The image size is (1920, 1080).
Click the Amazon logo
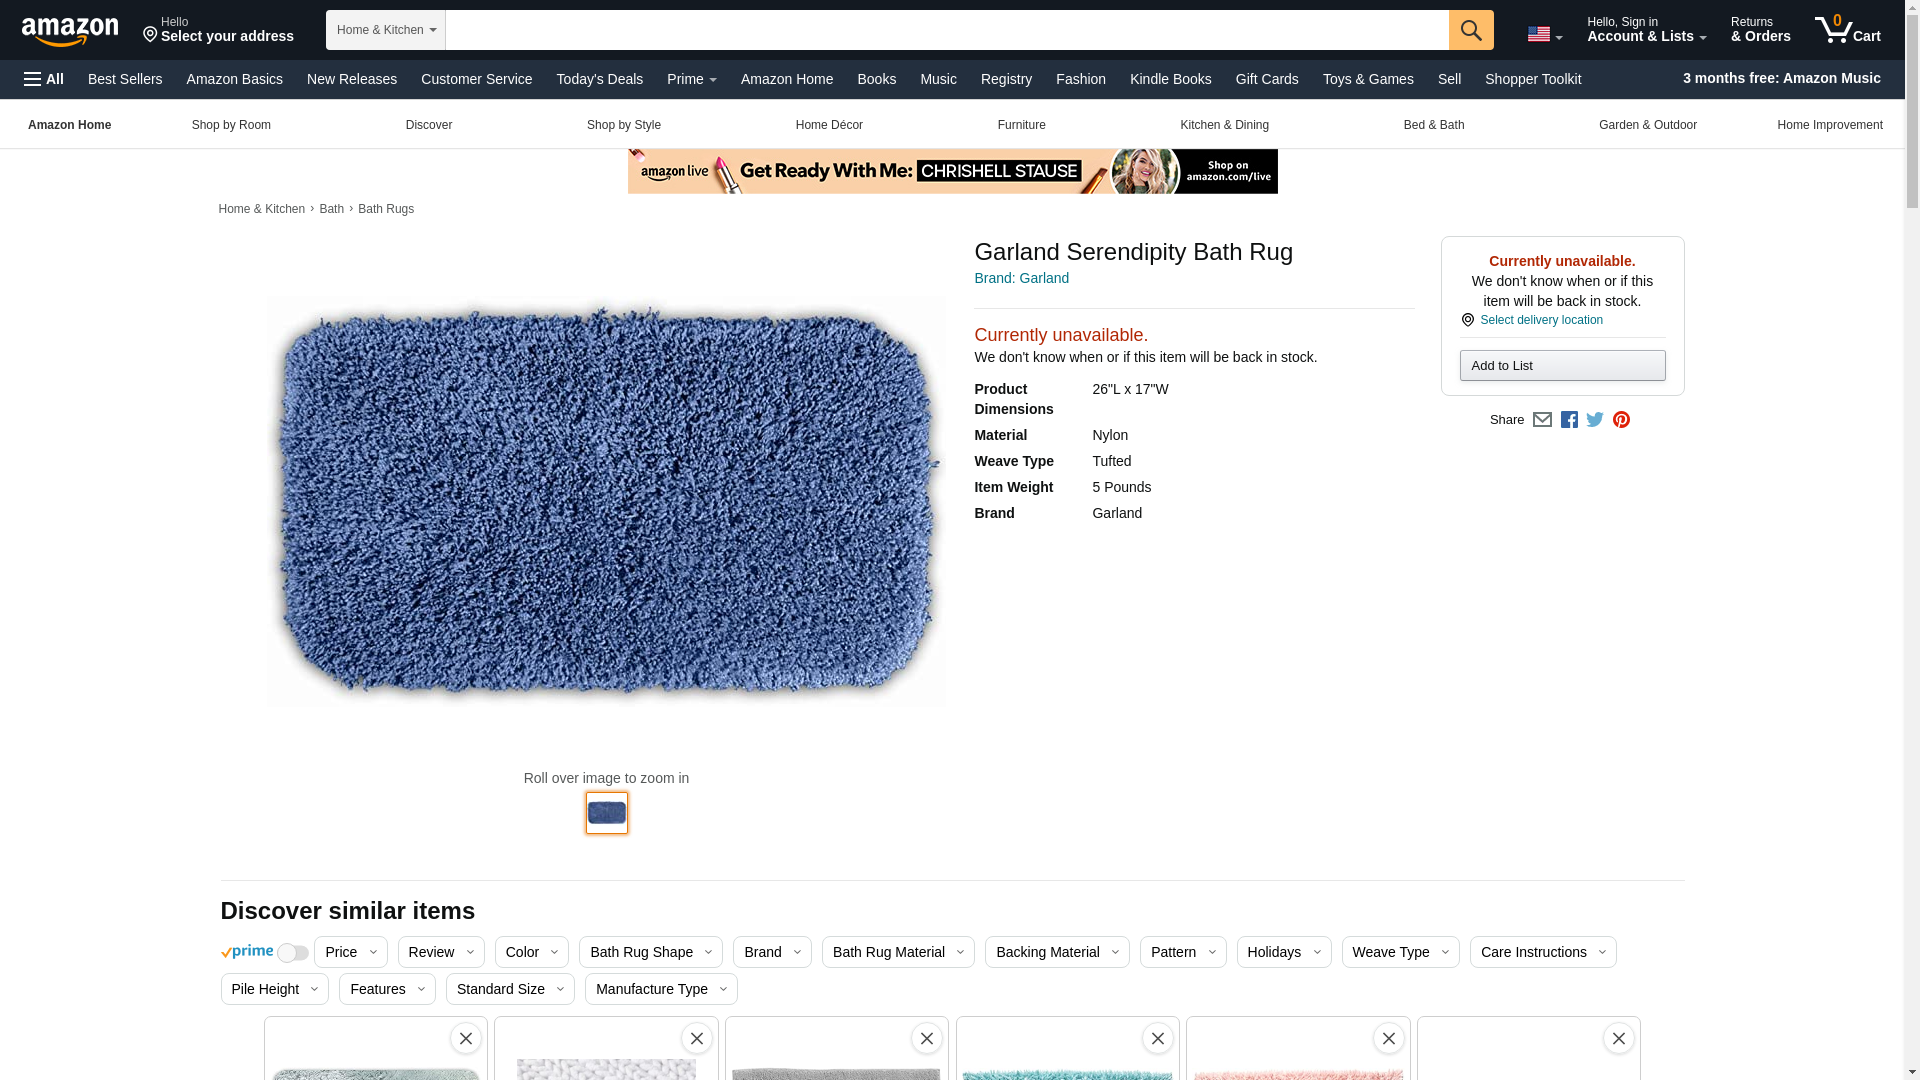click(x=70, y=31)
